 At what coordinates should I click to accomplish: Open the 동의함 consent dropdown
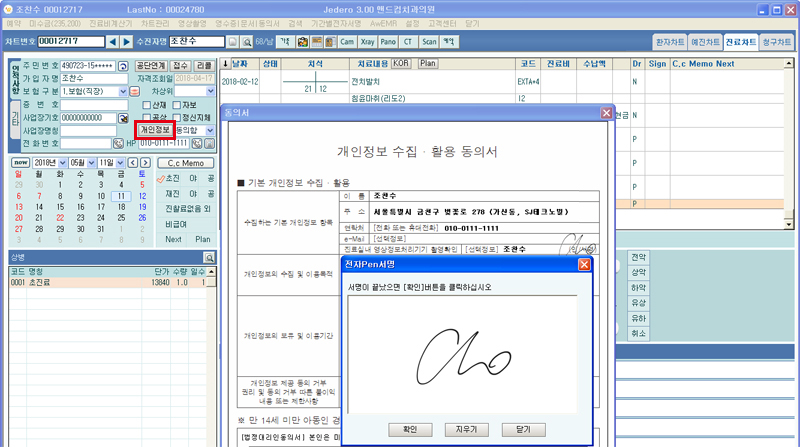tap(208, 130)
